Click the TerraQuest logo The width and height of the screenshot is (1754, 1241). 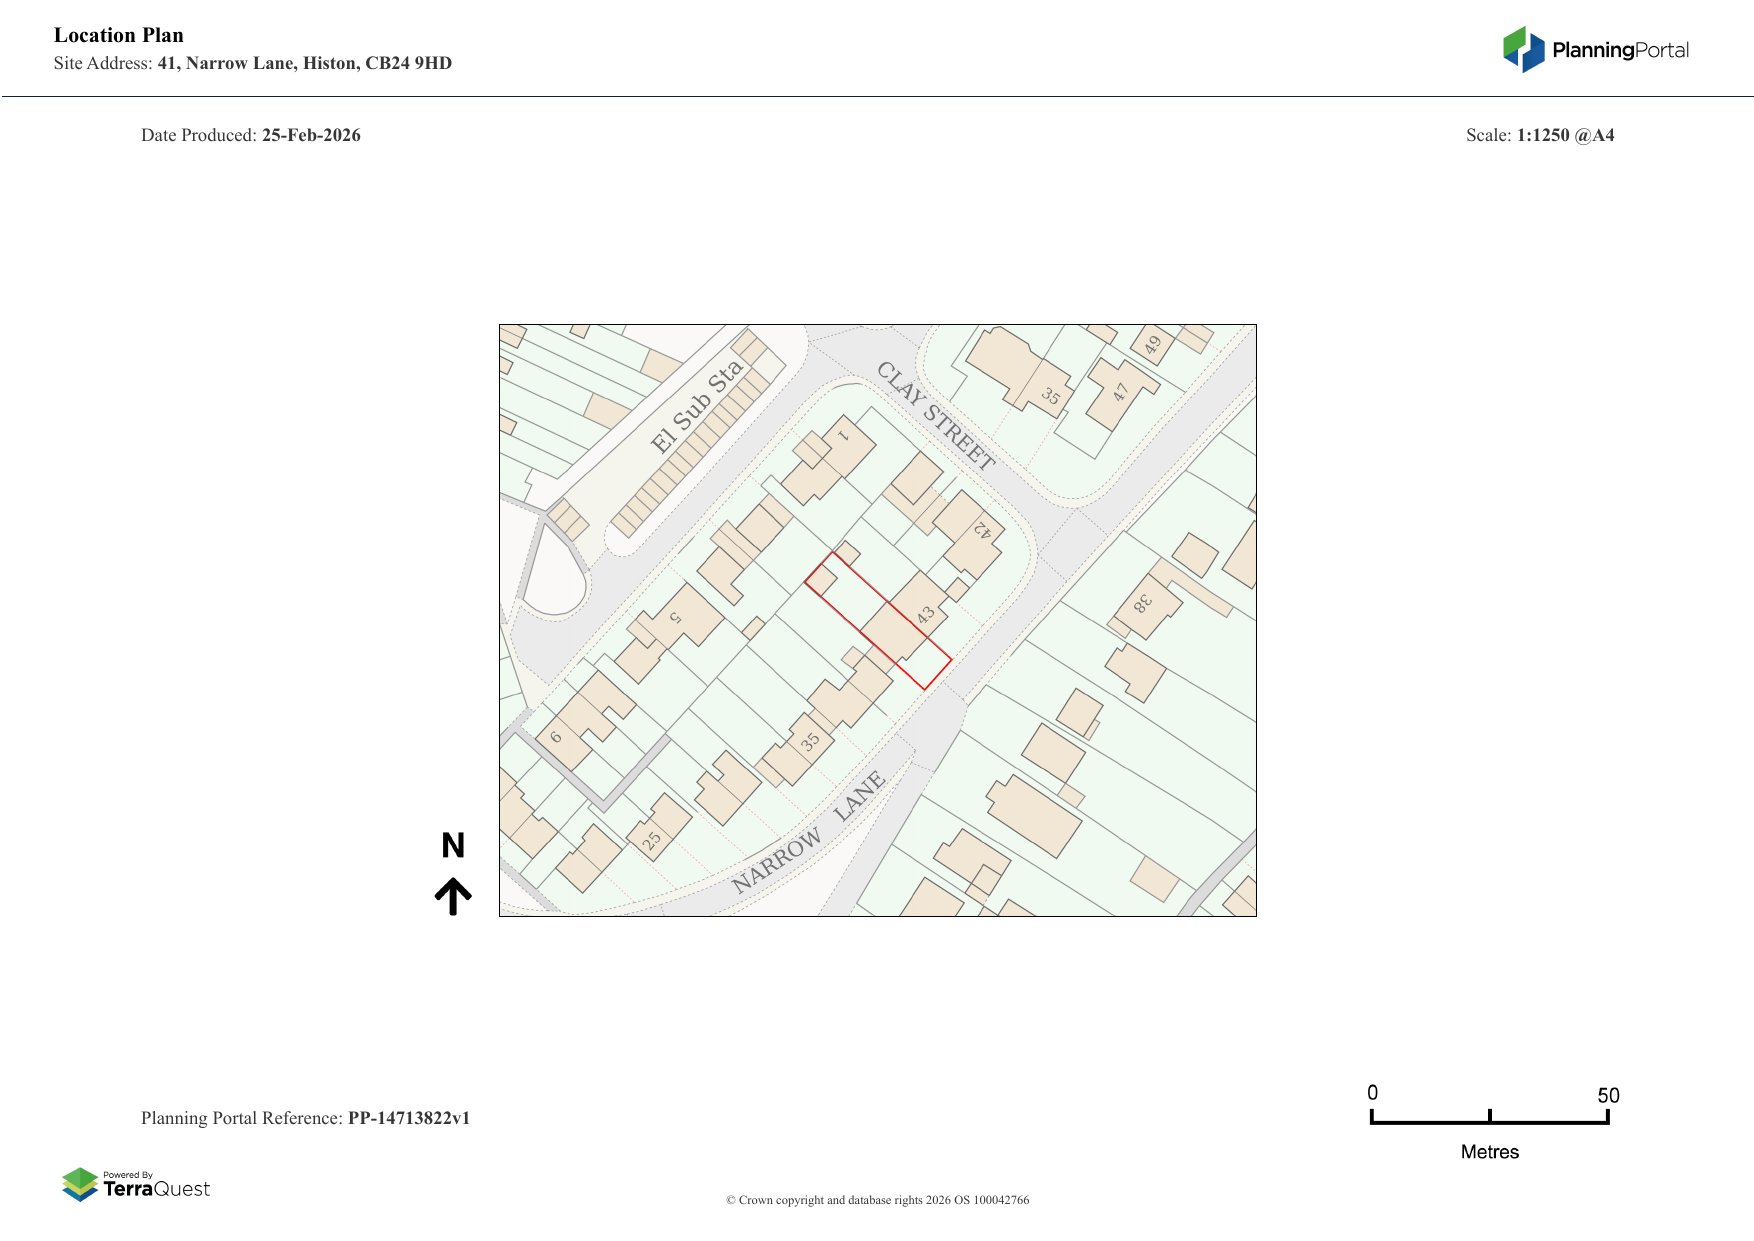click(x=136, y=1185)
